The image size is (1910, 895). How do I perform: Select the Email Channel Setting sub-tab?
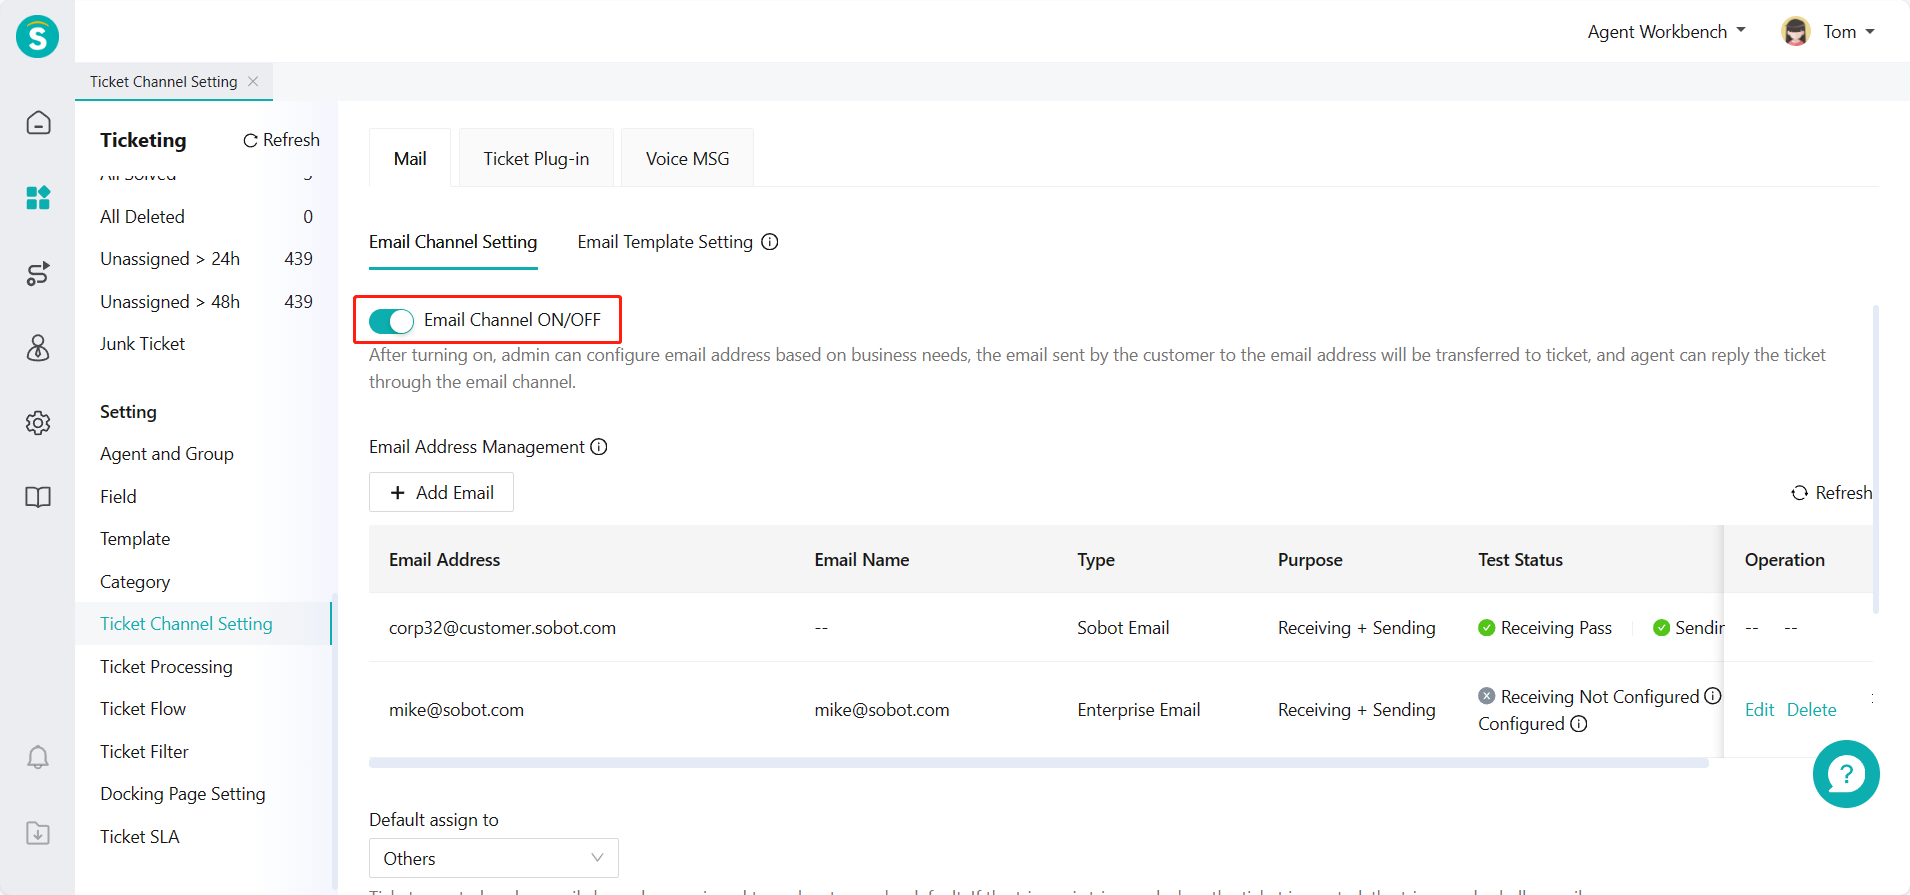point(453,242)
